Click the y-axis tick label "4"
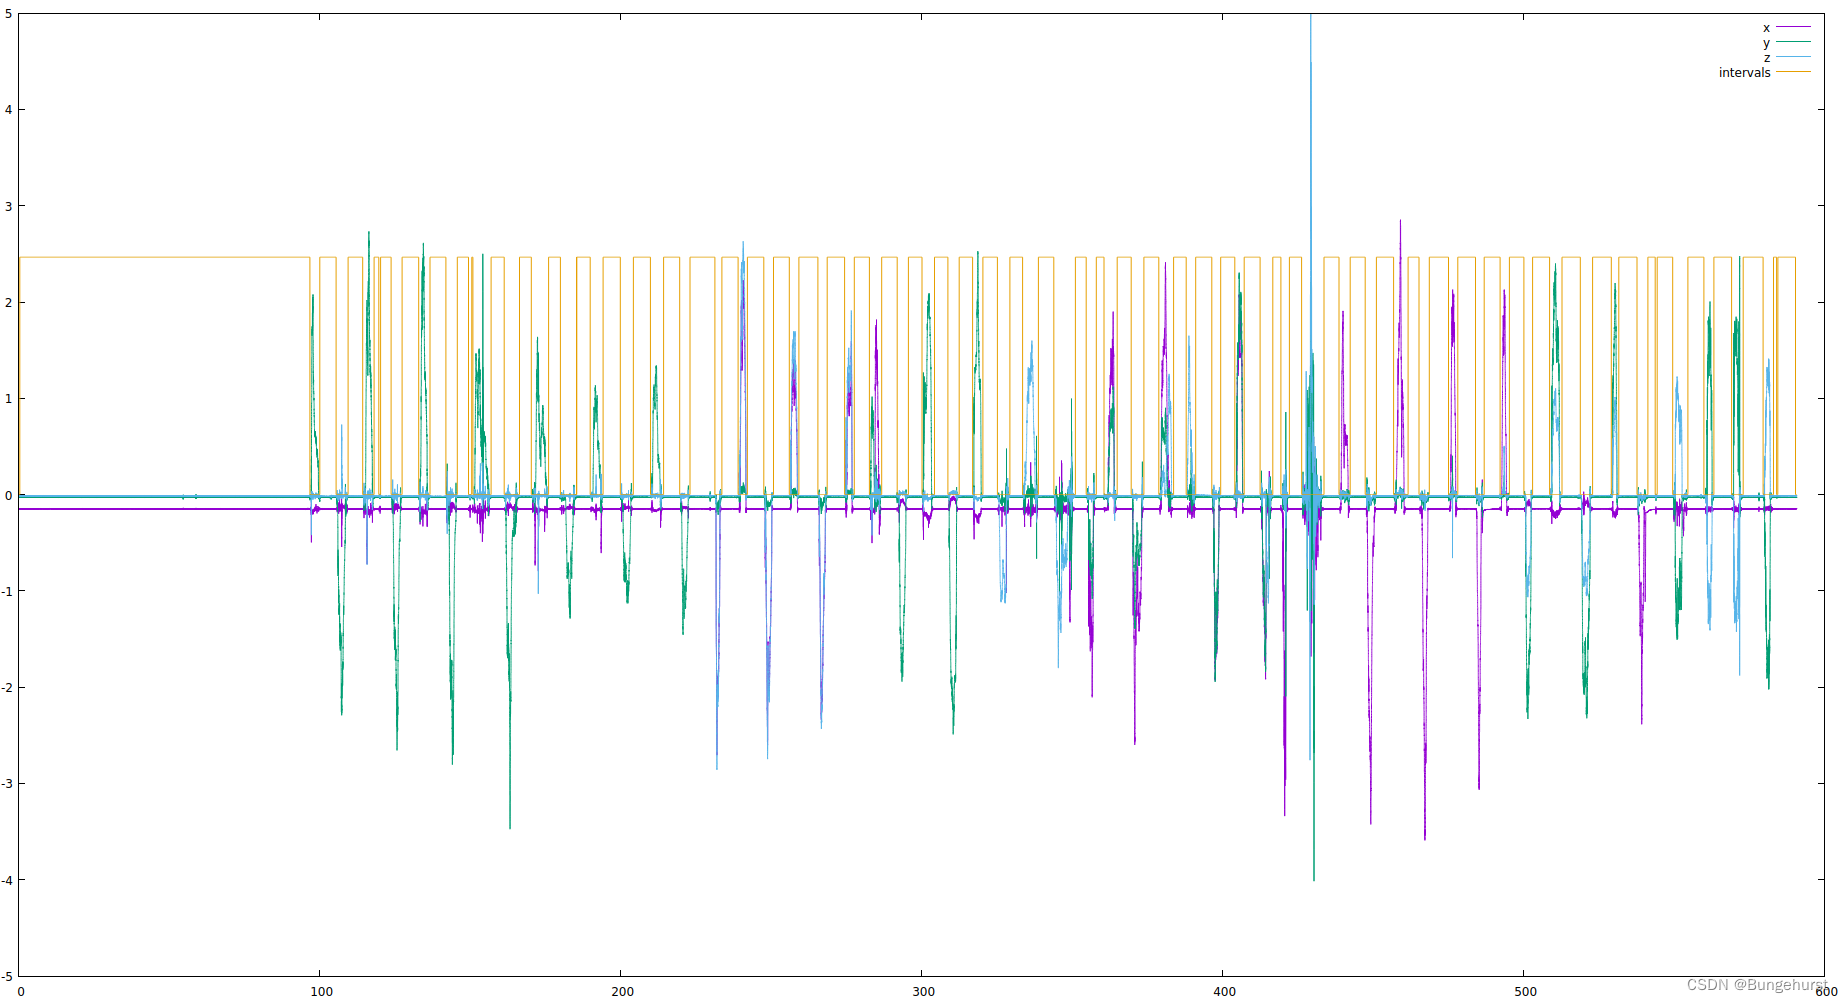 point(9,110)
